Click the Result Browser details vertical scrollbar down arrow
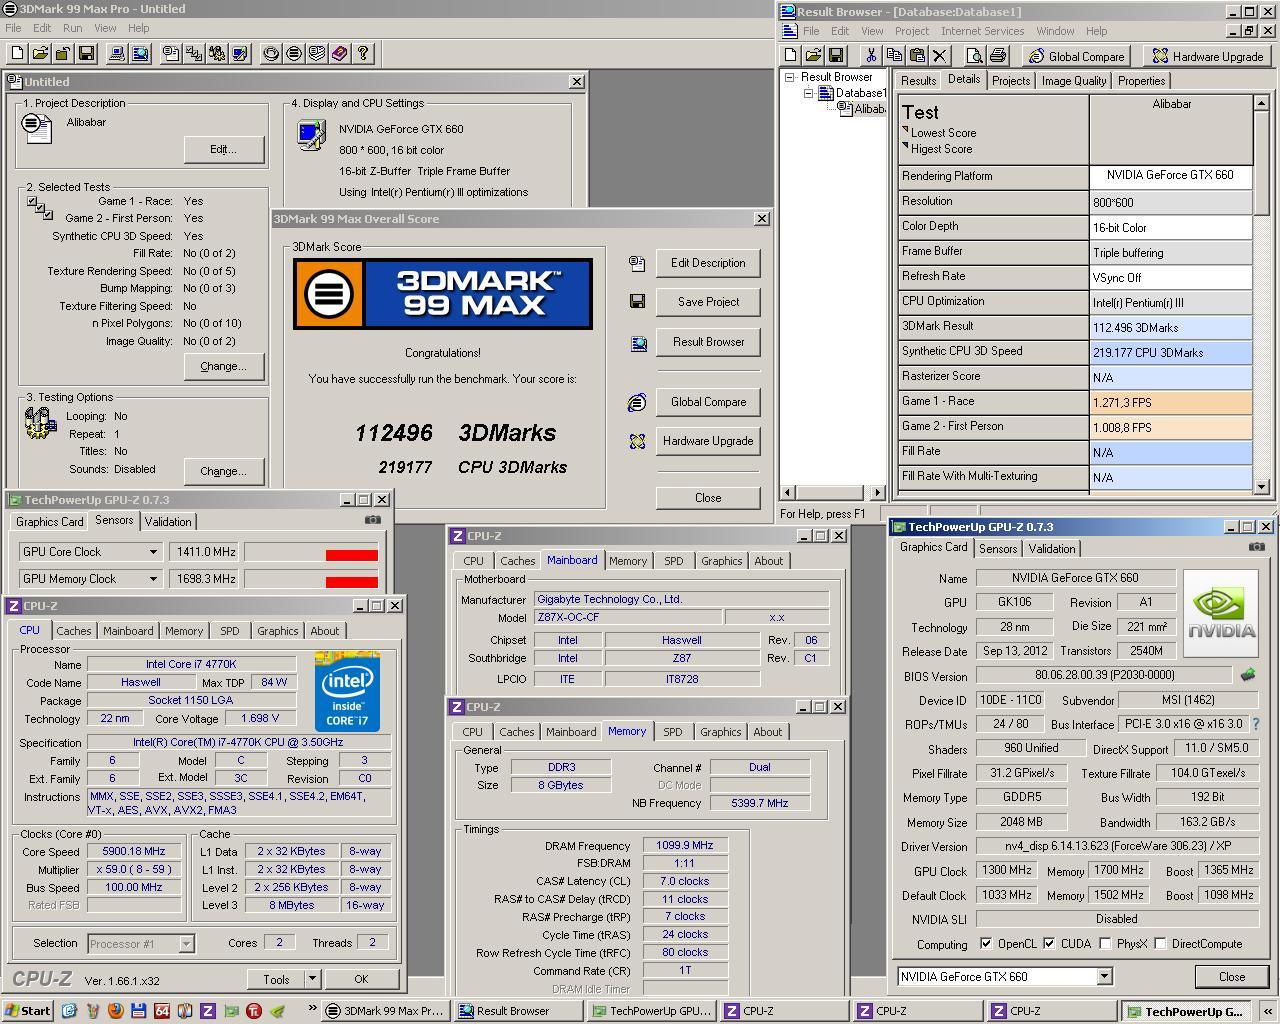 [x=1261, y=487]
